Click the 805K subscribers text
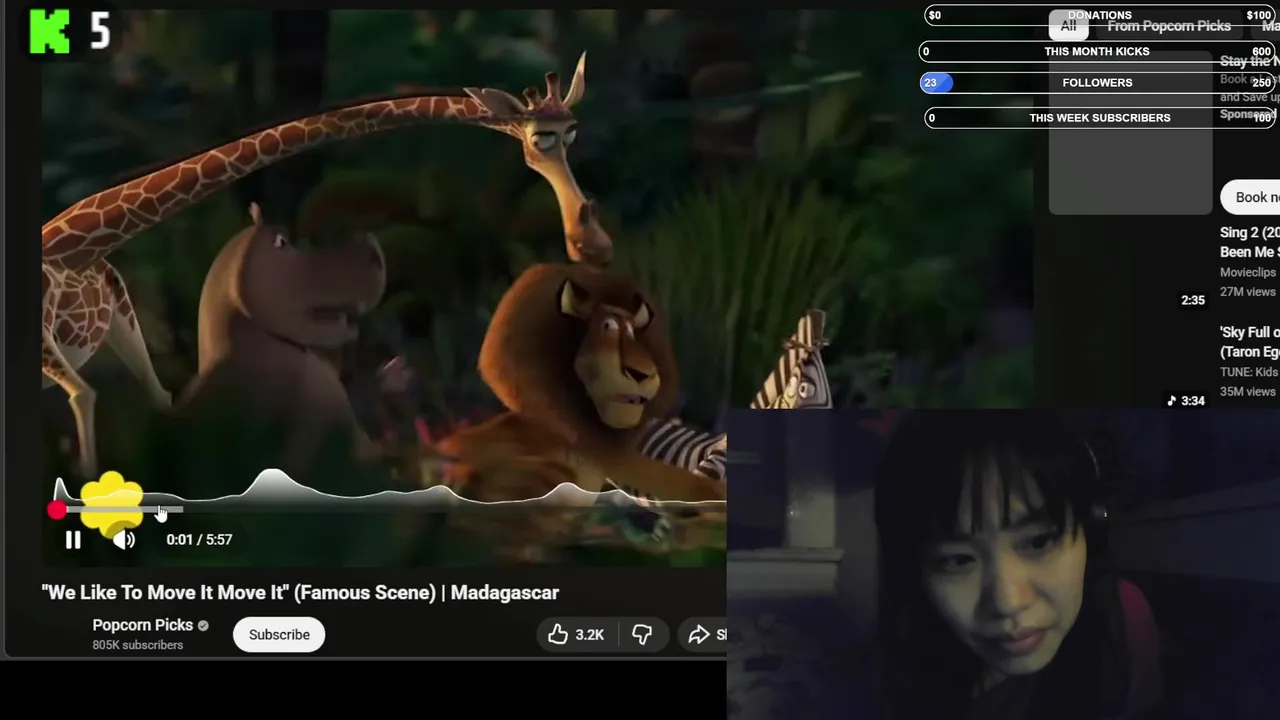The image size is (1280, 720). 137,645
